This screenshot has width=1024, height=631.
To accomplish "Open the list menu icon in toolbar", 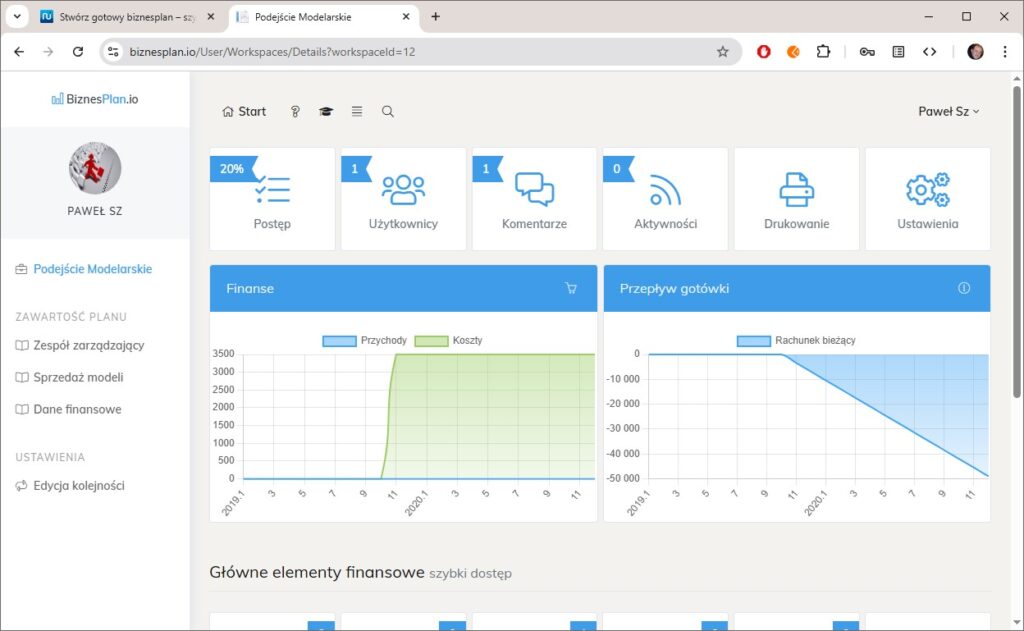I will pos(357,112).
